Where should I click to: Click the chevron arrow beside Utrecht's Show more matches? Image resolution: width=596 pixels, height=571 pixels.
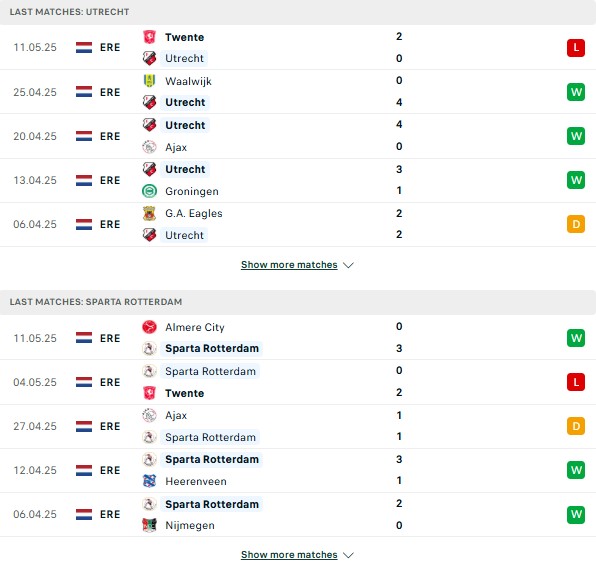[x=348, y=265]
